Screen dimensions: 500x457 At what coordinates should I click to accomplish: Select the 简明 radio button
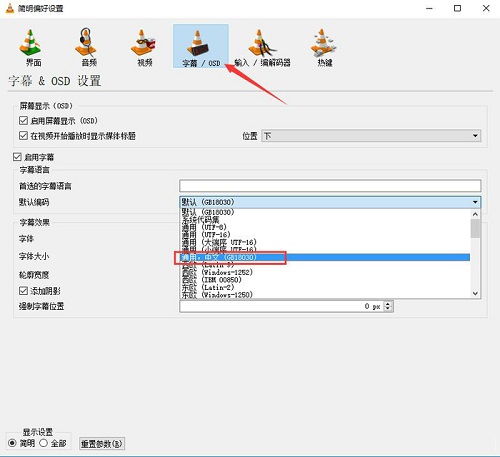[12, 443]
